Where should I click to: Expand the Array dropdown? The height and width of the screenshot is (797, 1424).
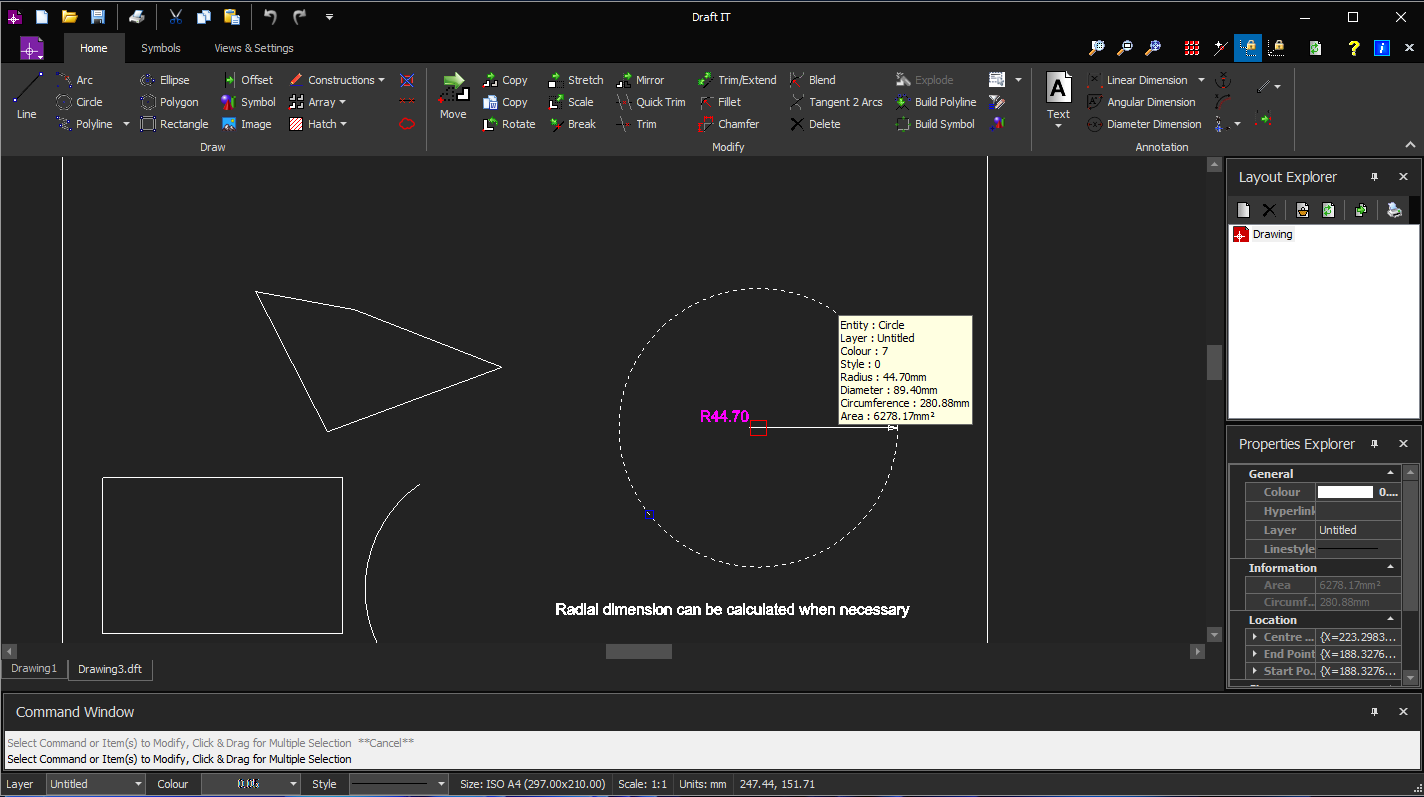coord(342,102)
